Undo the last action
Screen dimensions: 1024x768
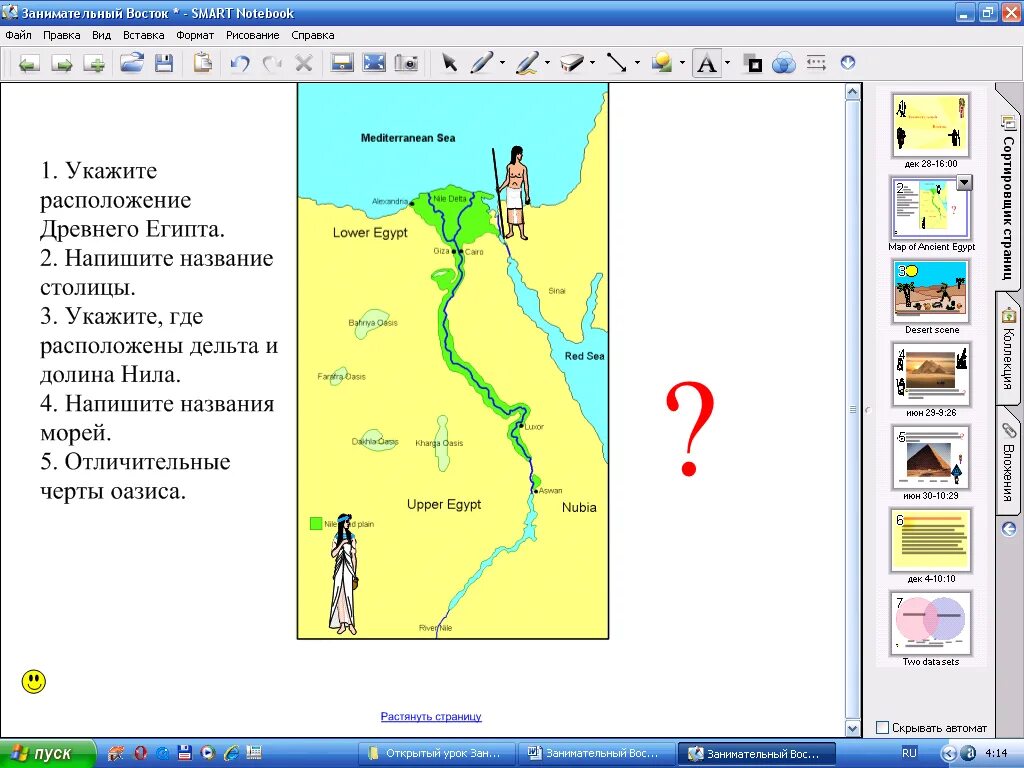tap(240, 63)
